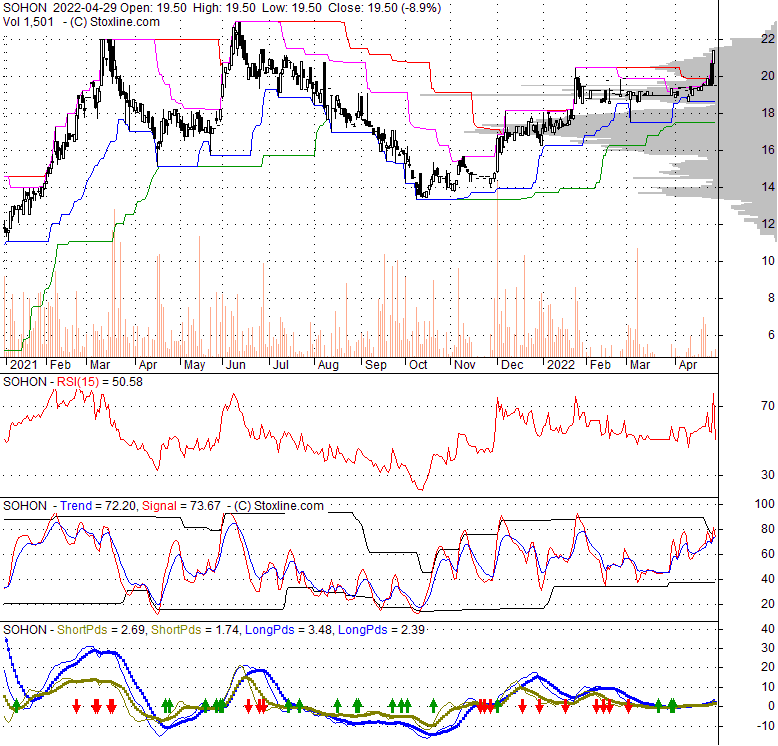Click the '8' price axis label

coord(771,298)
